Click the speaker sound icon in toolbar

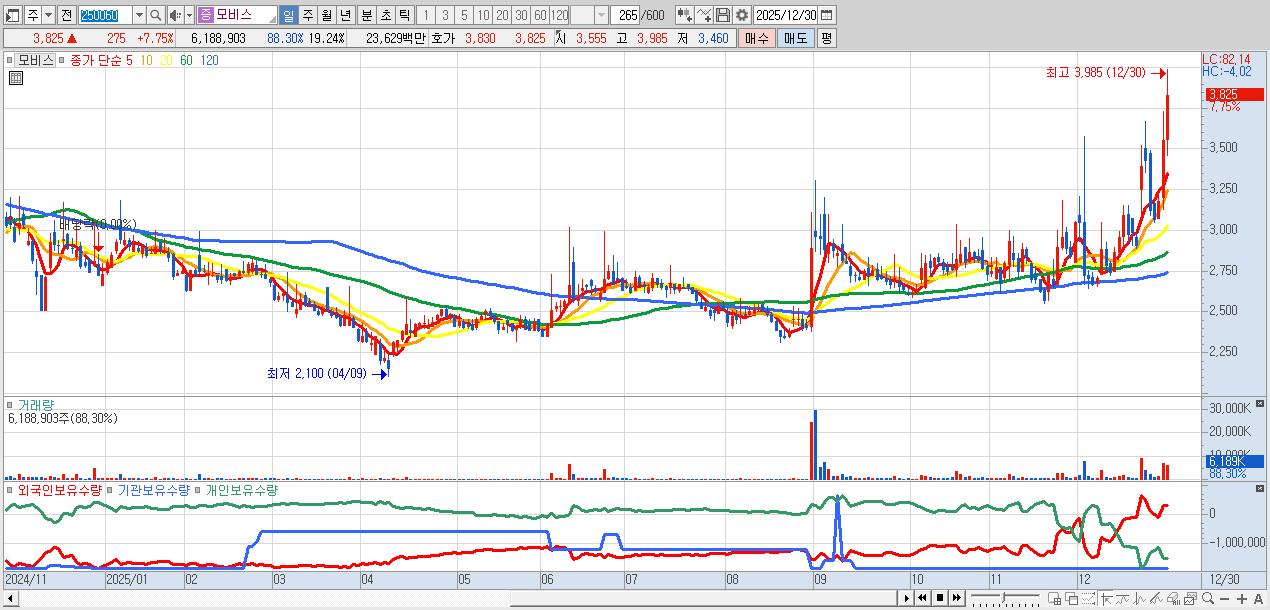(x=174, y=15)
